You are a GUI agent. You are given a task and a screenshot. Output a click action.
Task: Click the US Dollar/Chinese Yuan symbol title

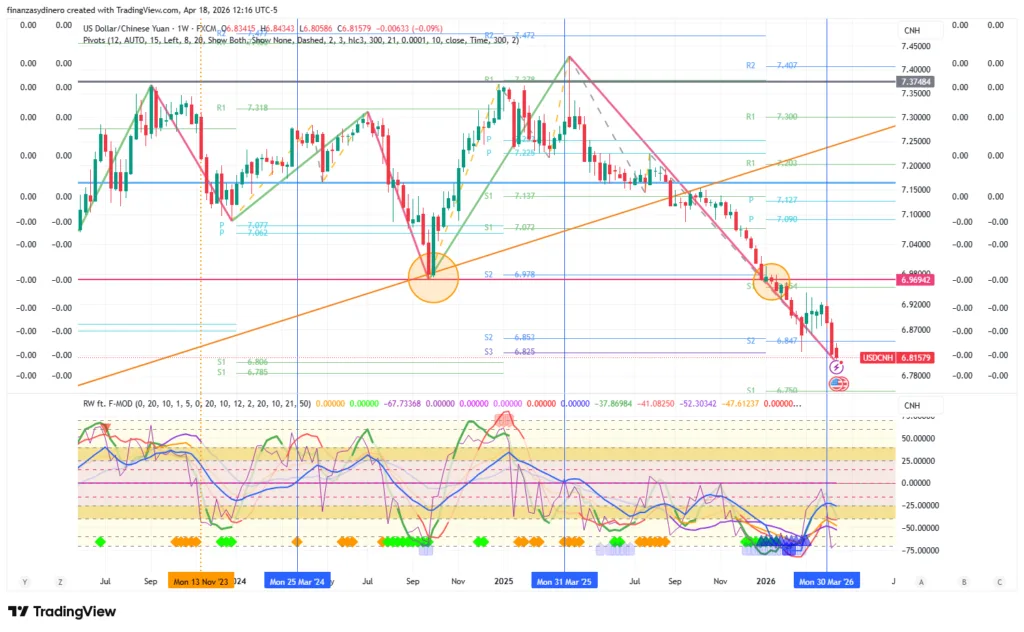coord(135,30)
